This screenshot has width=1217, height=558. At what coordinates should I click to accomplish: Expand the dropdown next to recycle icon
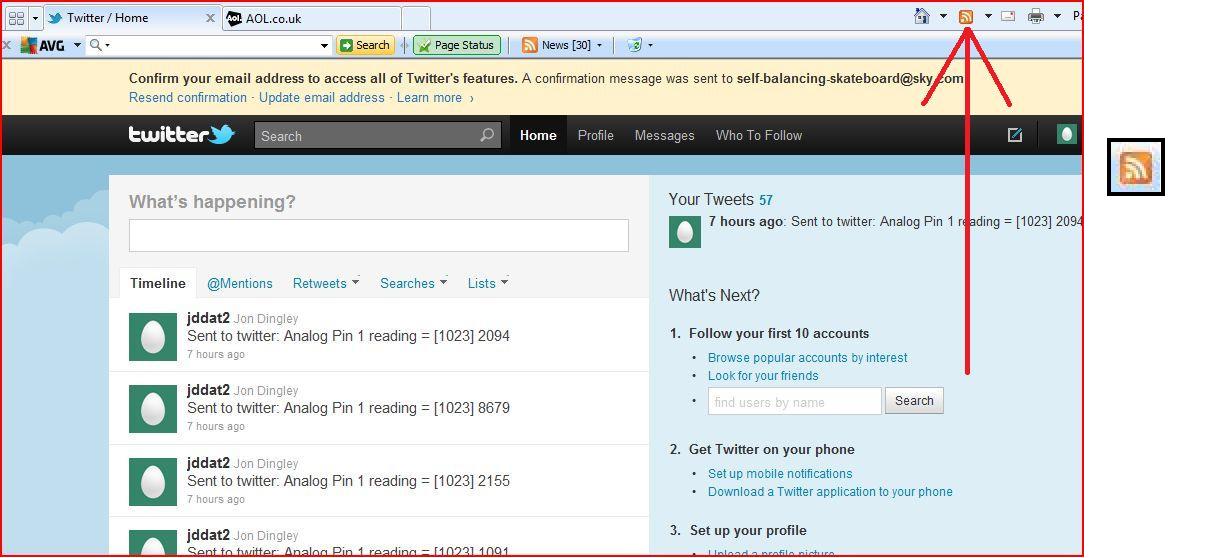[650, 45]
